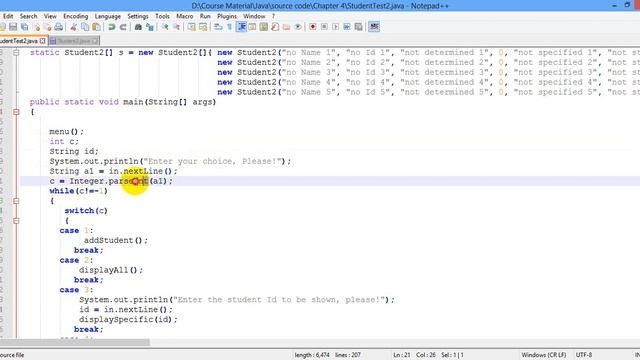Open the Document Map icon

click(264, 27)
